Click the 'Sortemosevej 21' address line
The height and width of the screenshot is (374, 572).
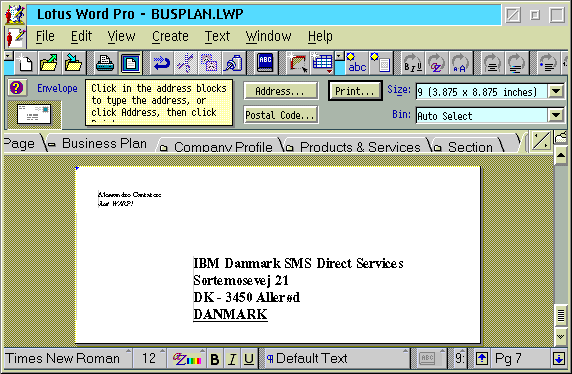click(241, 280)
